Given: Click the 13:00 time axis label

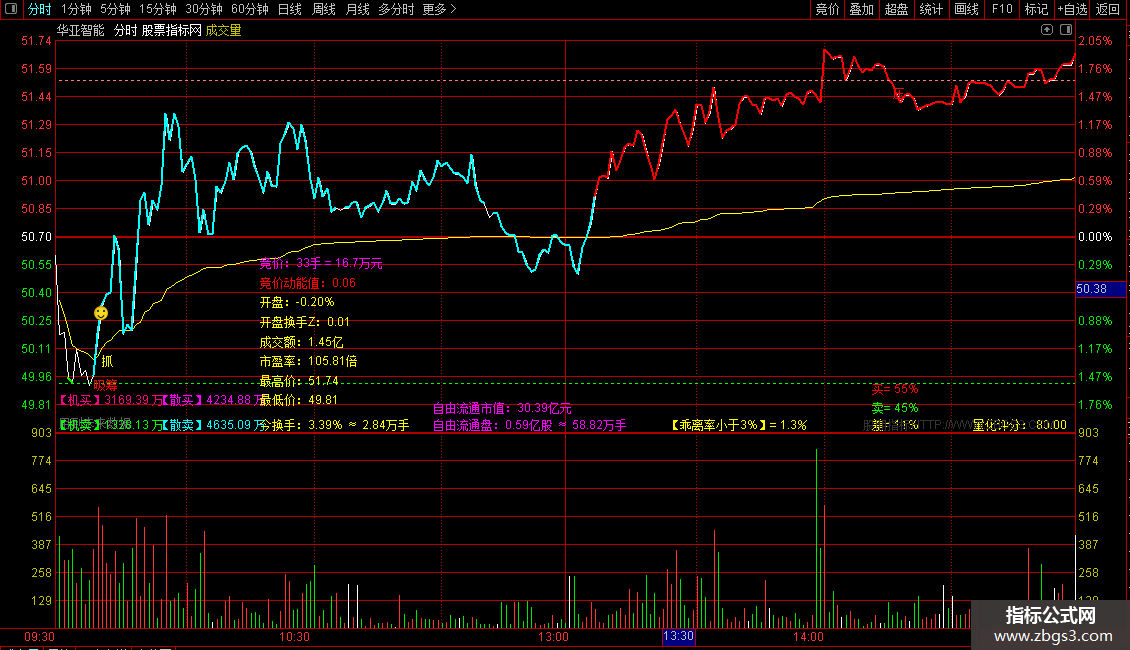Looking at the screenshot, I should coord(553,637).
